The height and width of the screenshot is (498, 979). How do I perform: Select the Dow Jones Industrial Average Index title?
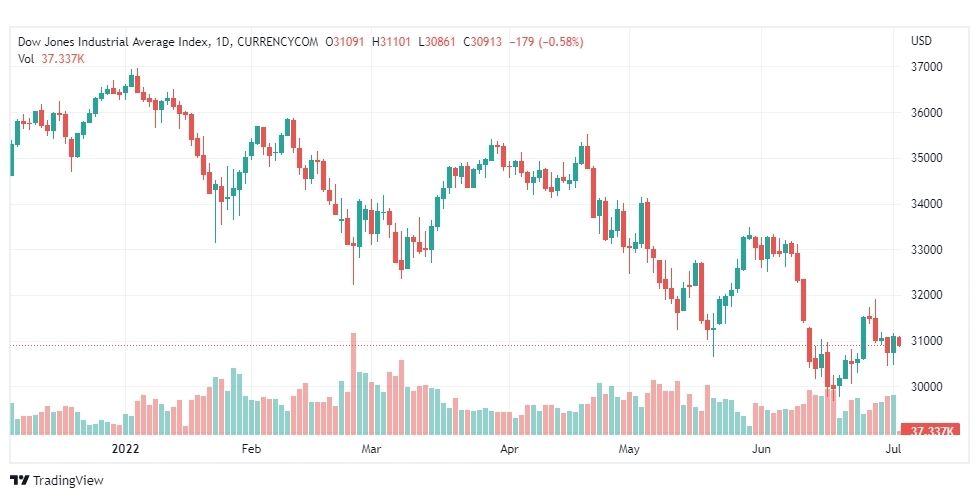point(114,41)
